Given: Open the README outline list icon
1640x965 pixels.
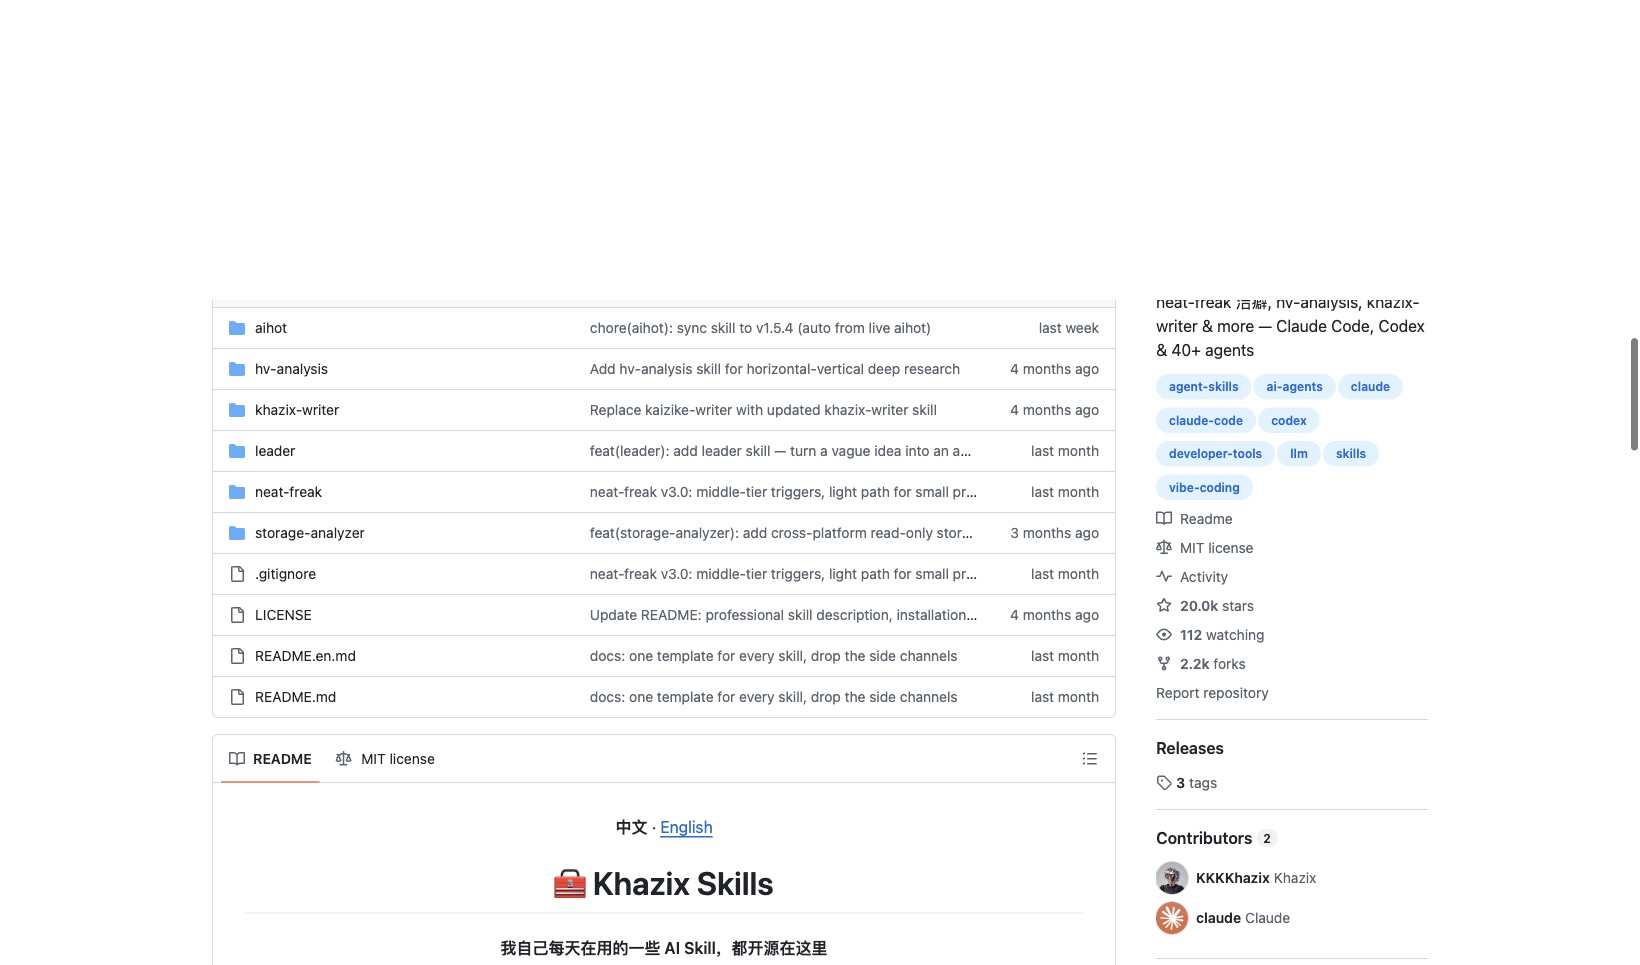Looking at the screenshot, I should 1090,759.
